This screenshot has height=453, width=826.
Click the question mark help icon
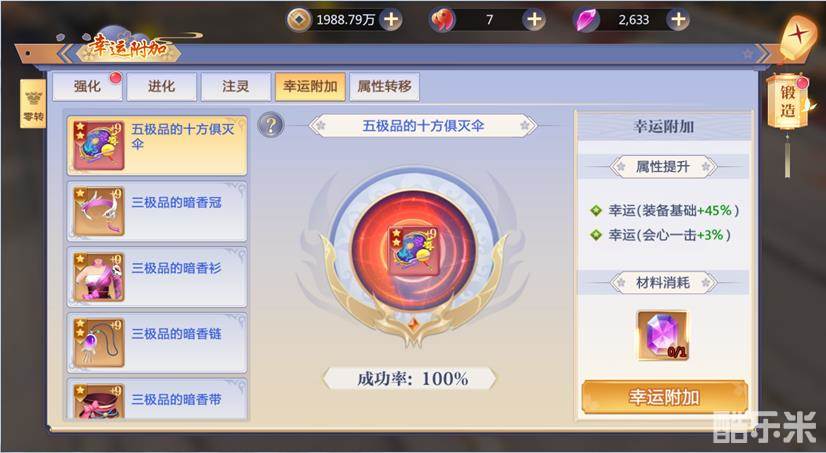click(271, 125)
